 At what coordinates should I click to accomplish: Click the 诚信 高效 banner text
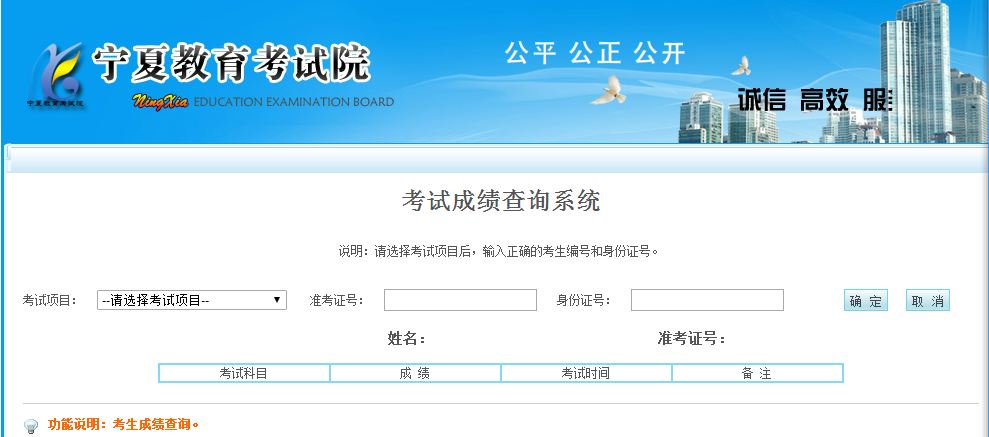click(x=794, y=100)
